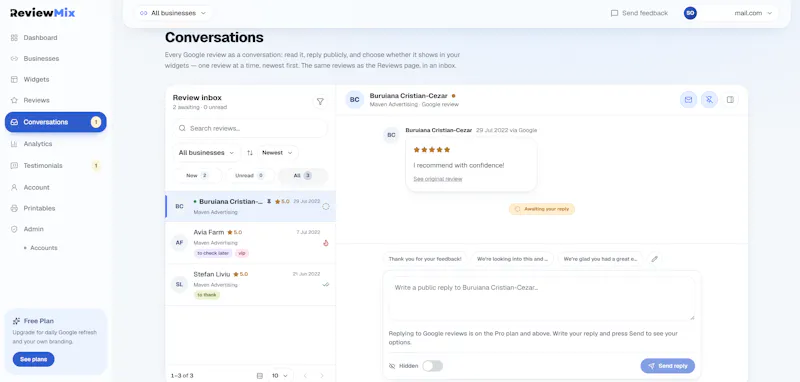Click the SO user avatar

click(690, 13)
